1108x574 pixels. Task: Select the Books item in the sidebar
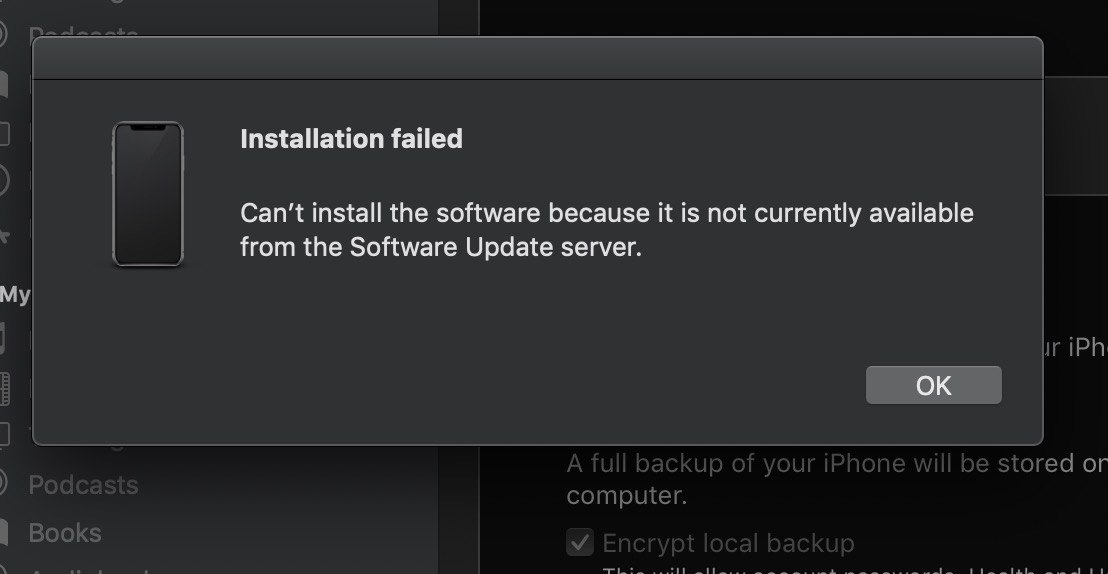pyautogui.click(x=64, y=533)
